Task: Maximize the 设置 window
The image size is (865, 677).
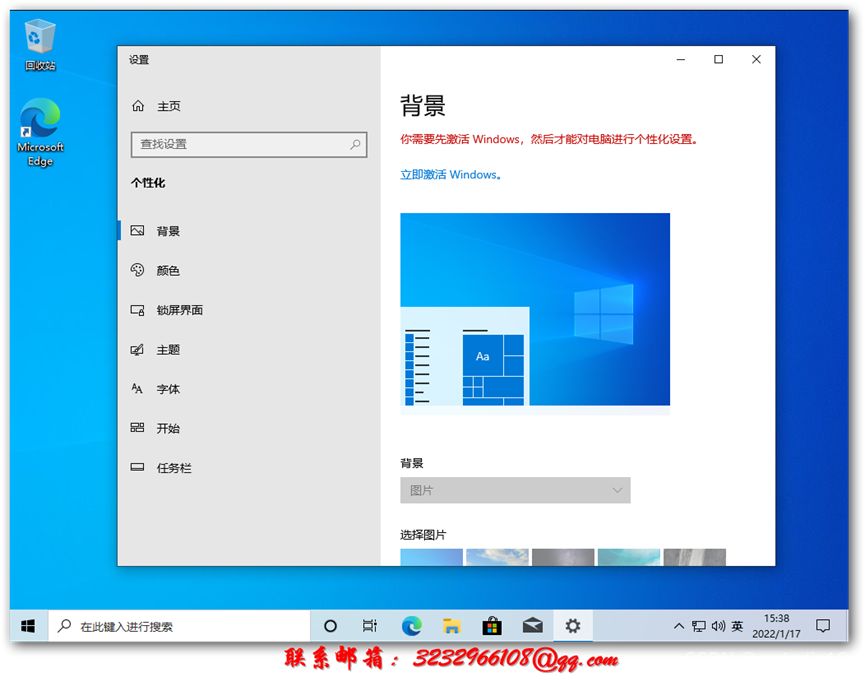Action: tap(718, 59)
